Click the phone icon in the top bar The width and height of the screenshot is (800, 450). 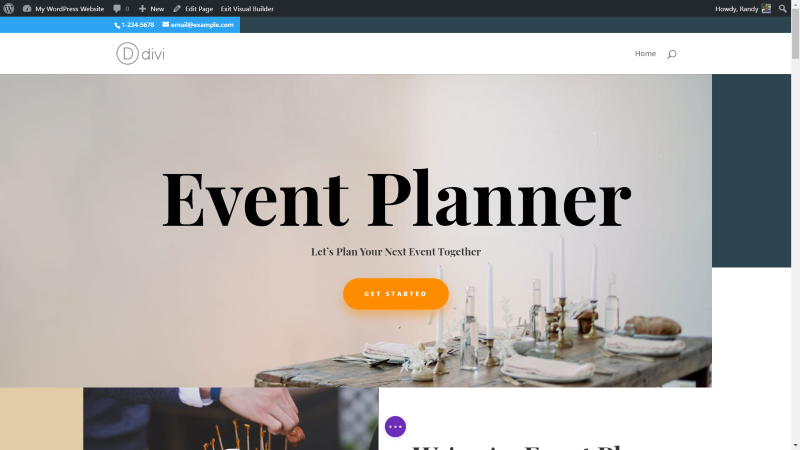117,25
